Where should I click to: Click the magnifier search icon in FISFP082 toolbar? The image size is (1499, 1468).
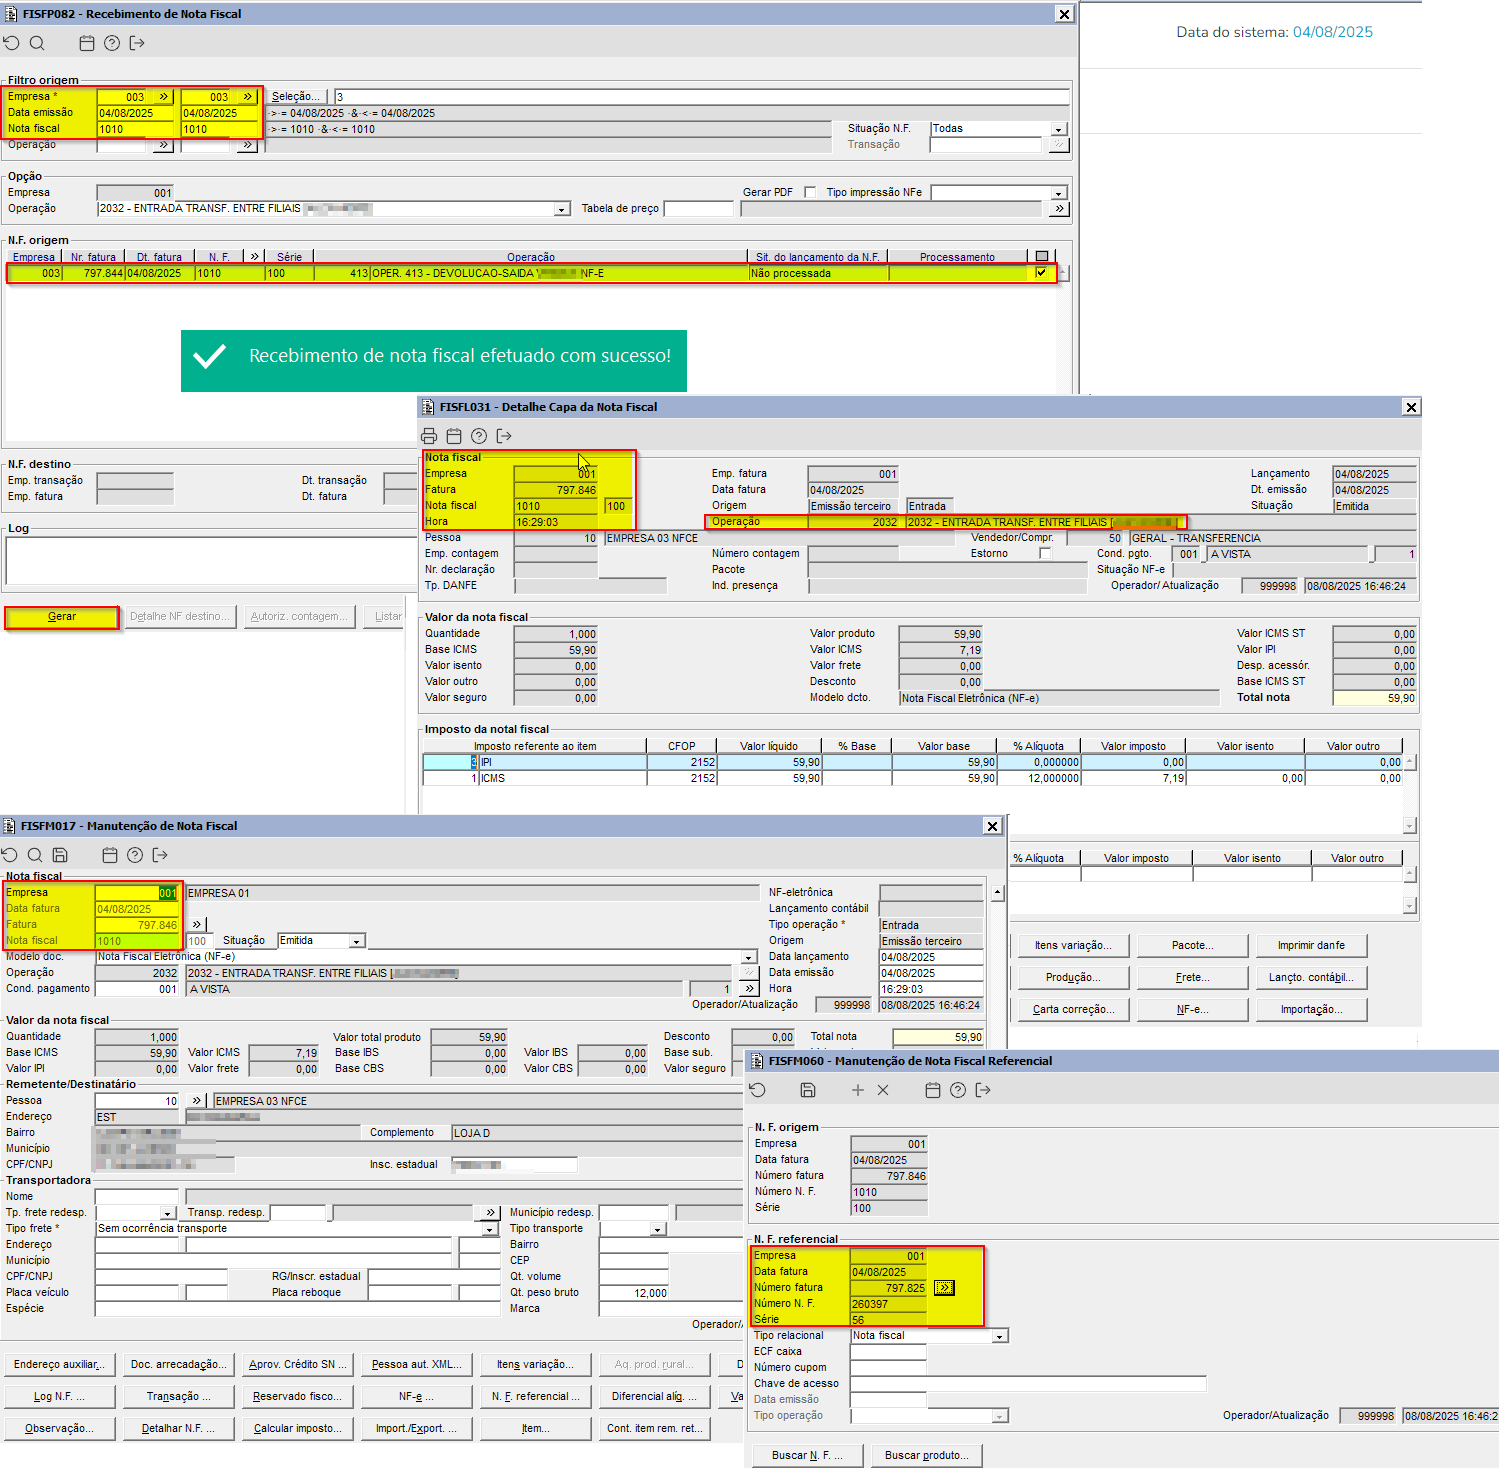pyautogui.click(x=37, y=43)
